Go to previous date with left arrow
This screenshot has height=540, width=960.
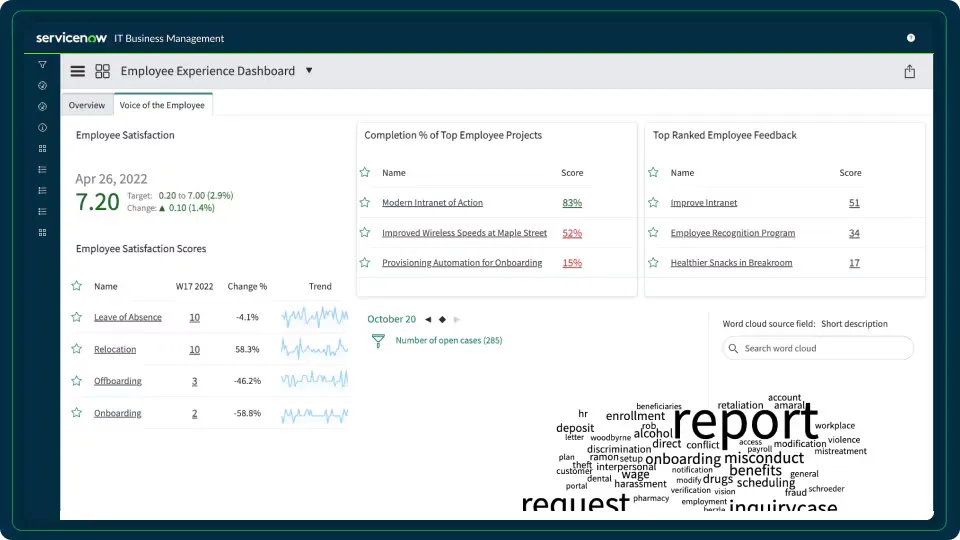[428, 319]
